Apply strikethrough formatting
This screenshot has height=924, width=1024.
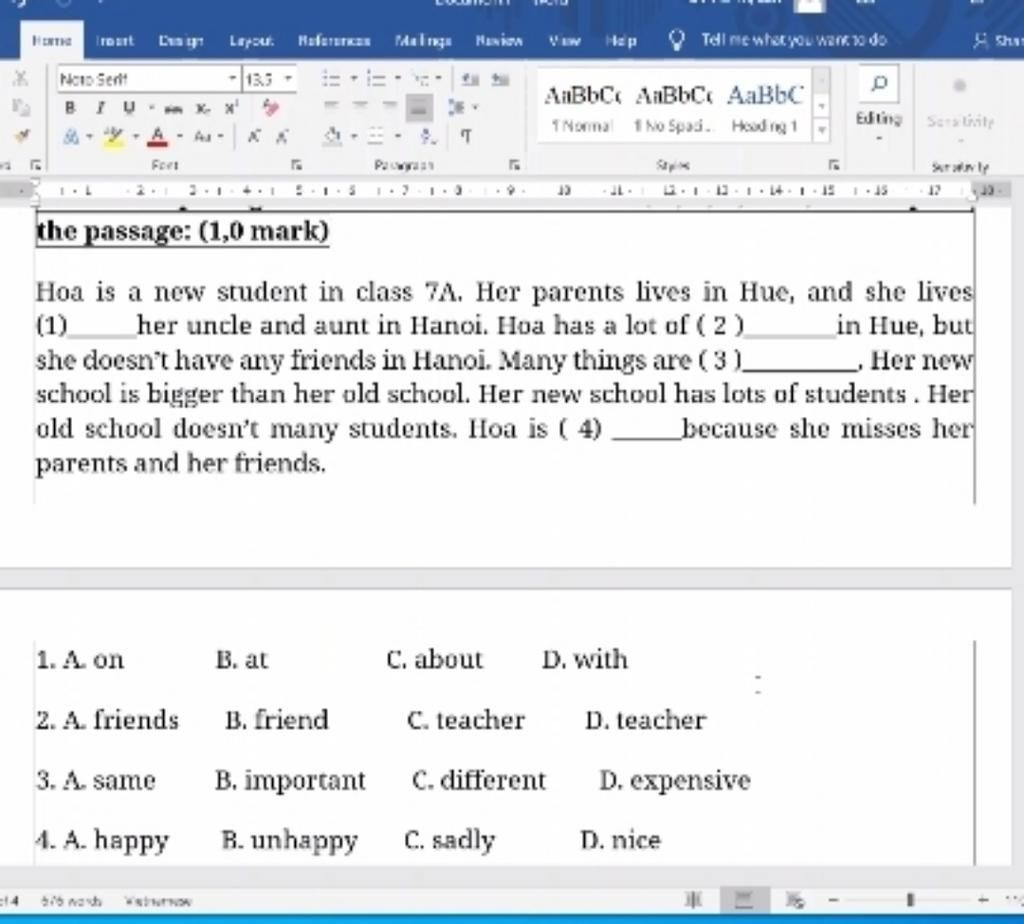click(x=173, y=109)
